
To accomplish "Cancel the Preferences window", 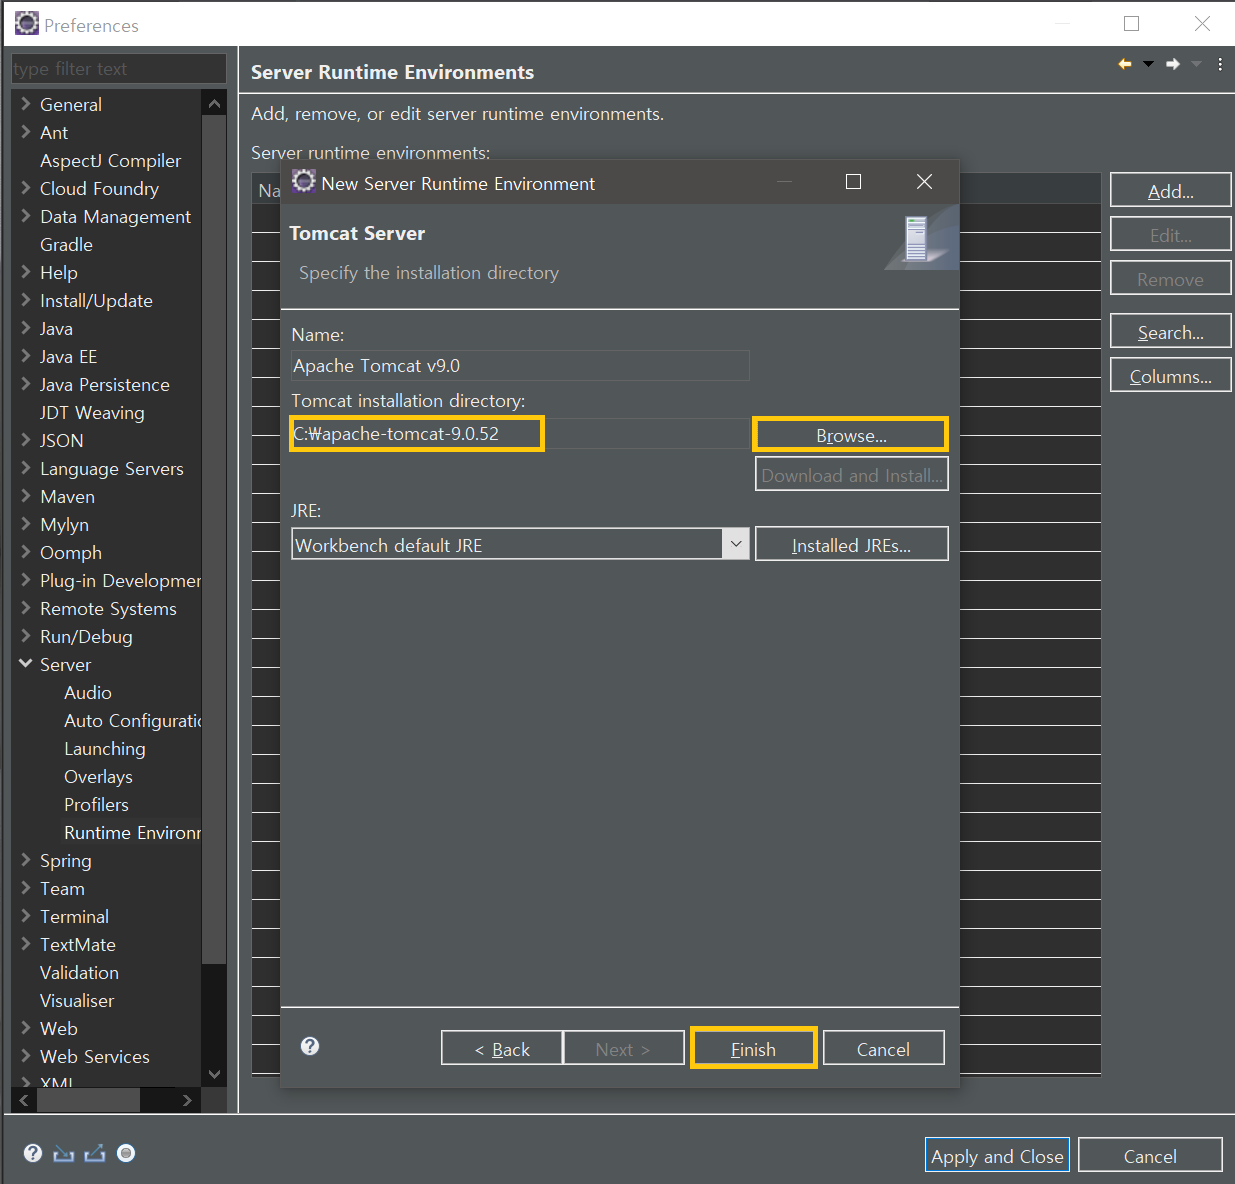I will (x=1150, y=1155).
